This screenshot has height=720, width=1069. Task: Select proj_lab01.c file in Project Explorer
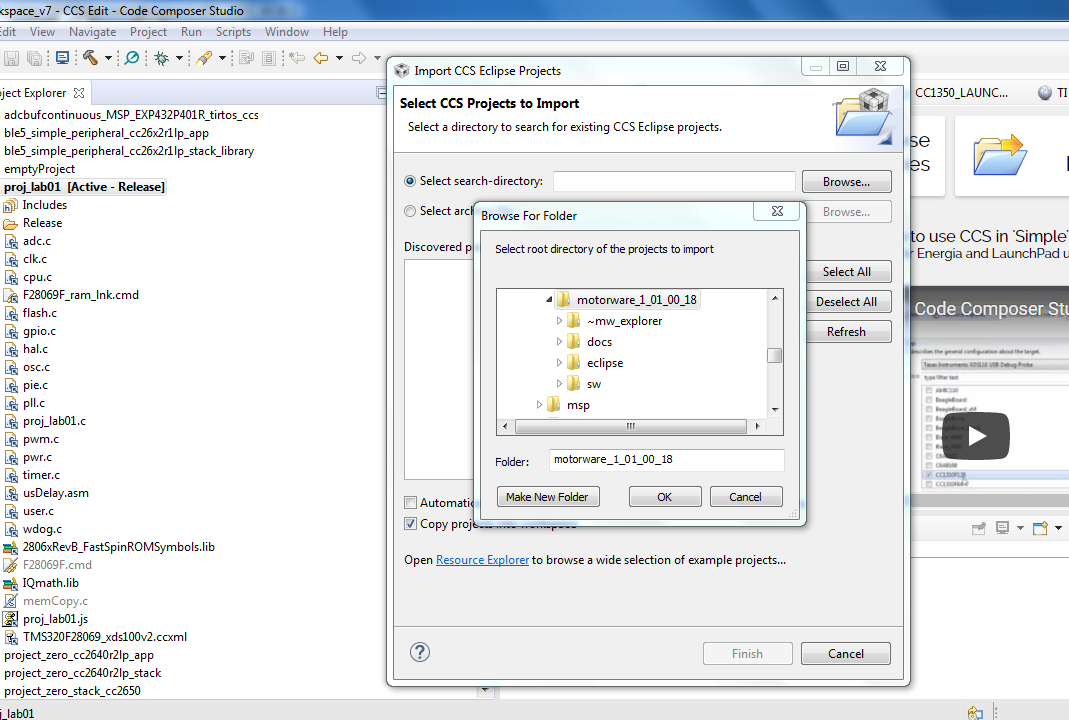[55, 421]
